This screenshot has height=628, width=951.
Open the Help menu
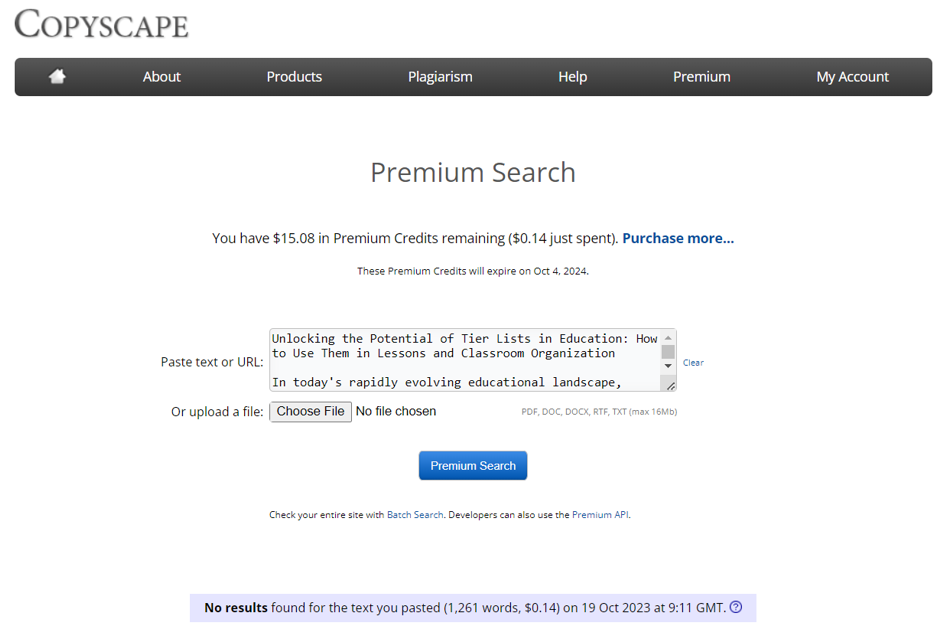(x=572, y=77)
